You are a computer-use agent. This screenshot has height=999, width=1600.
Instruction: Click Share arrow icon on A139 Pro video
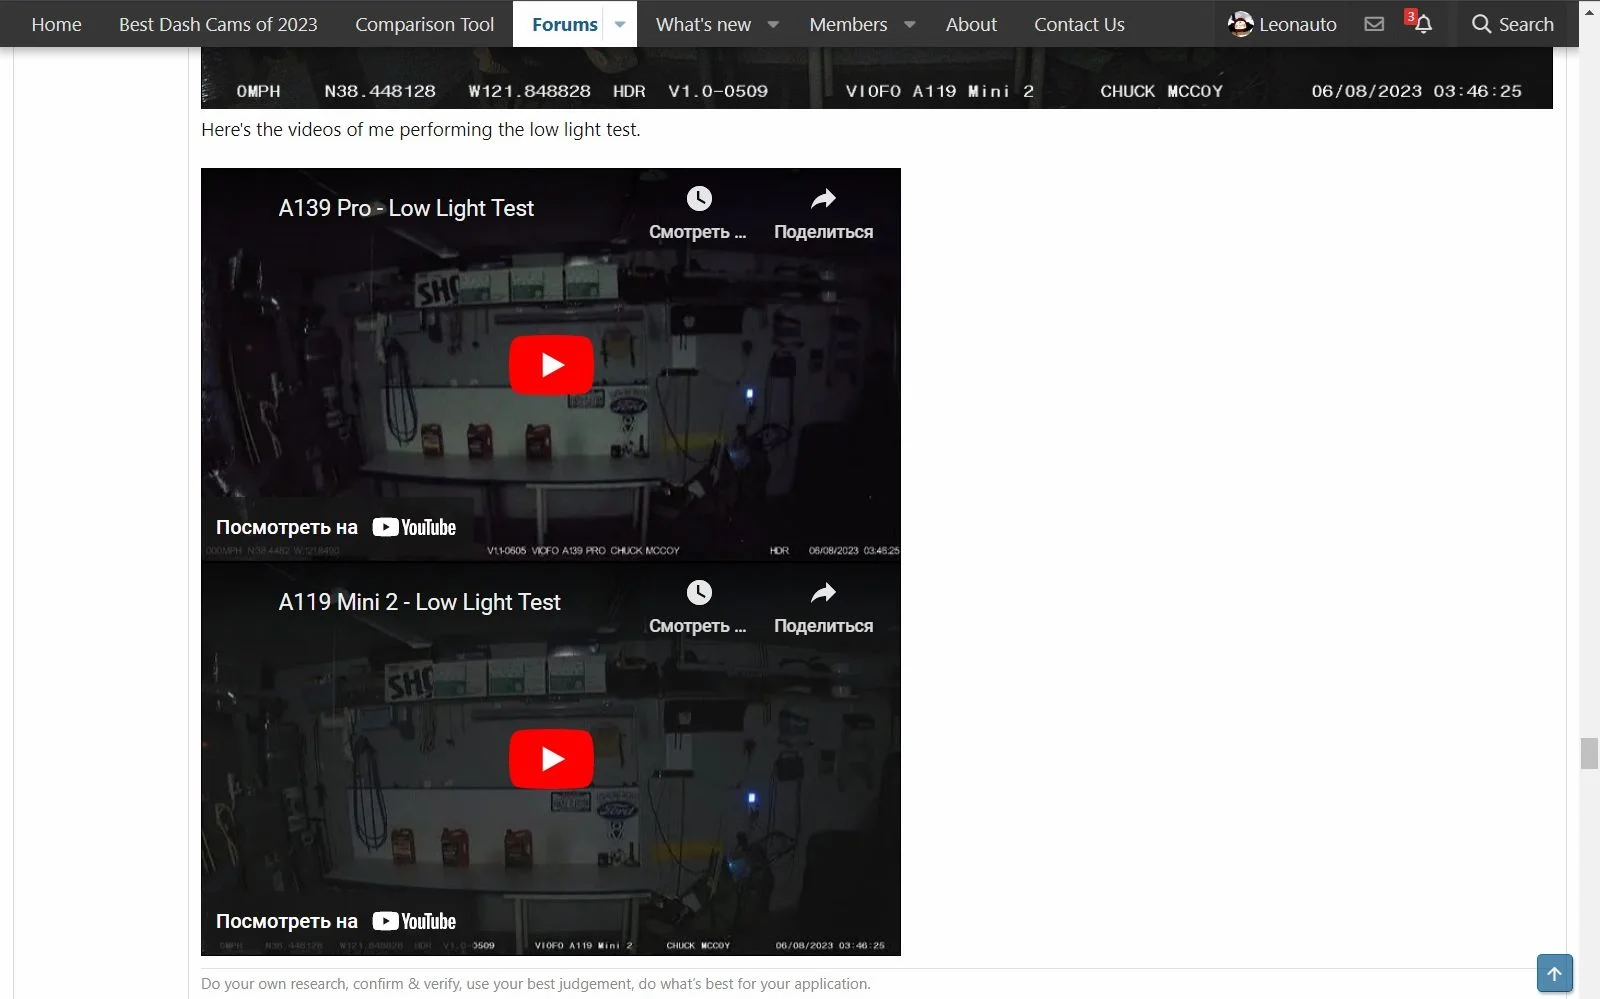(x=823, y=199)
